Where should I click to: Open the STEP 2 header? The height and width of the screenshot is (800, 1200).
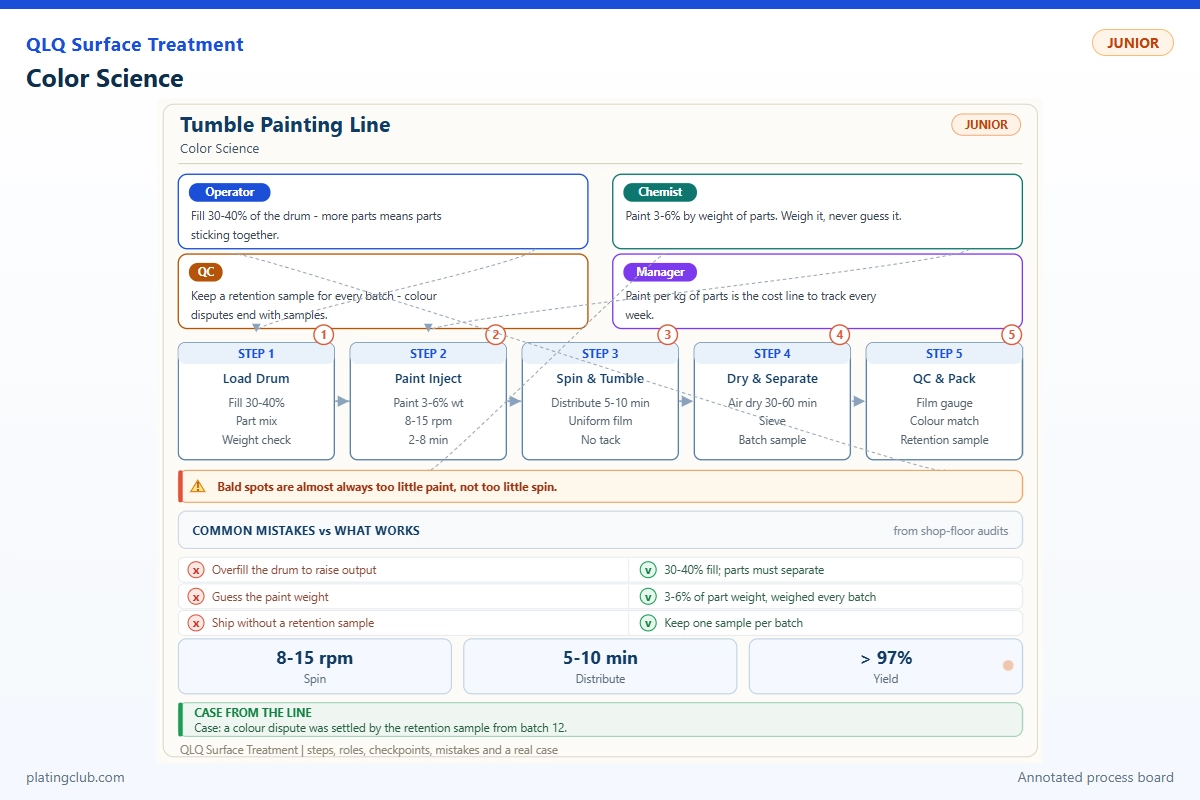[428, 353]
